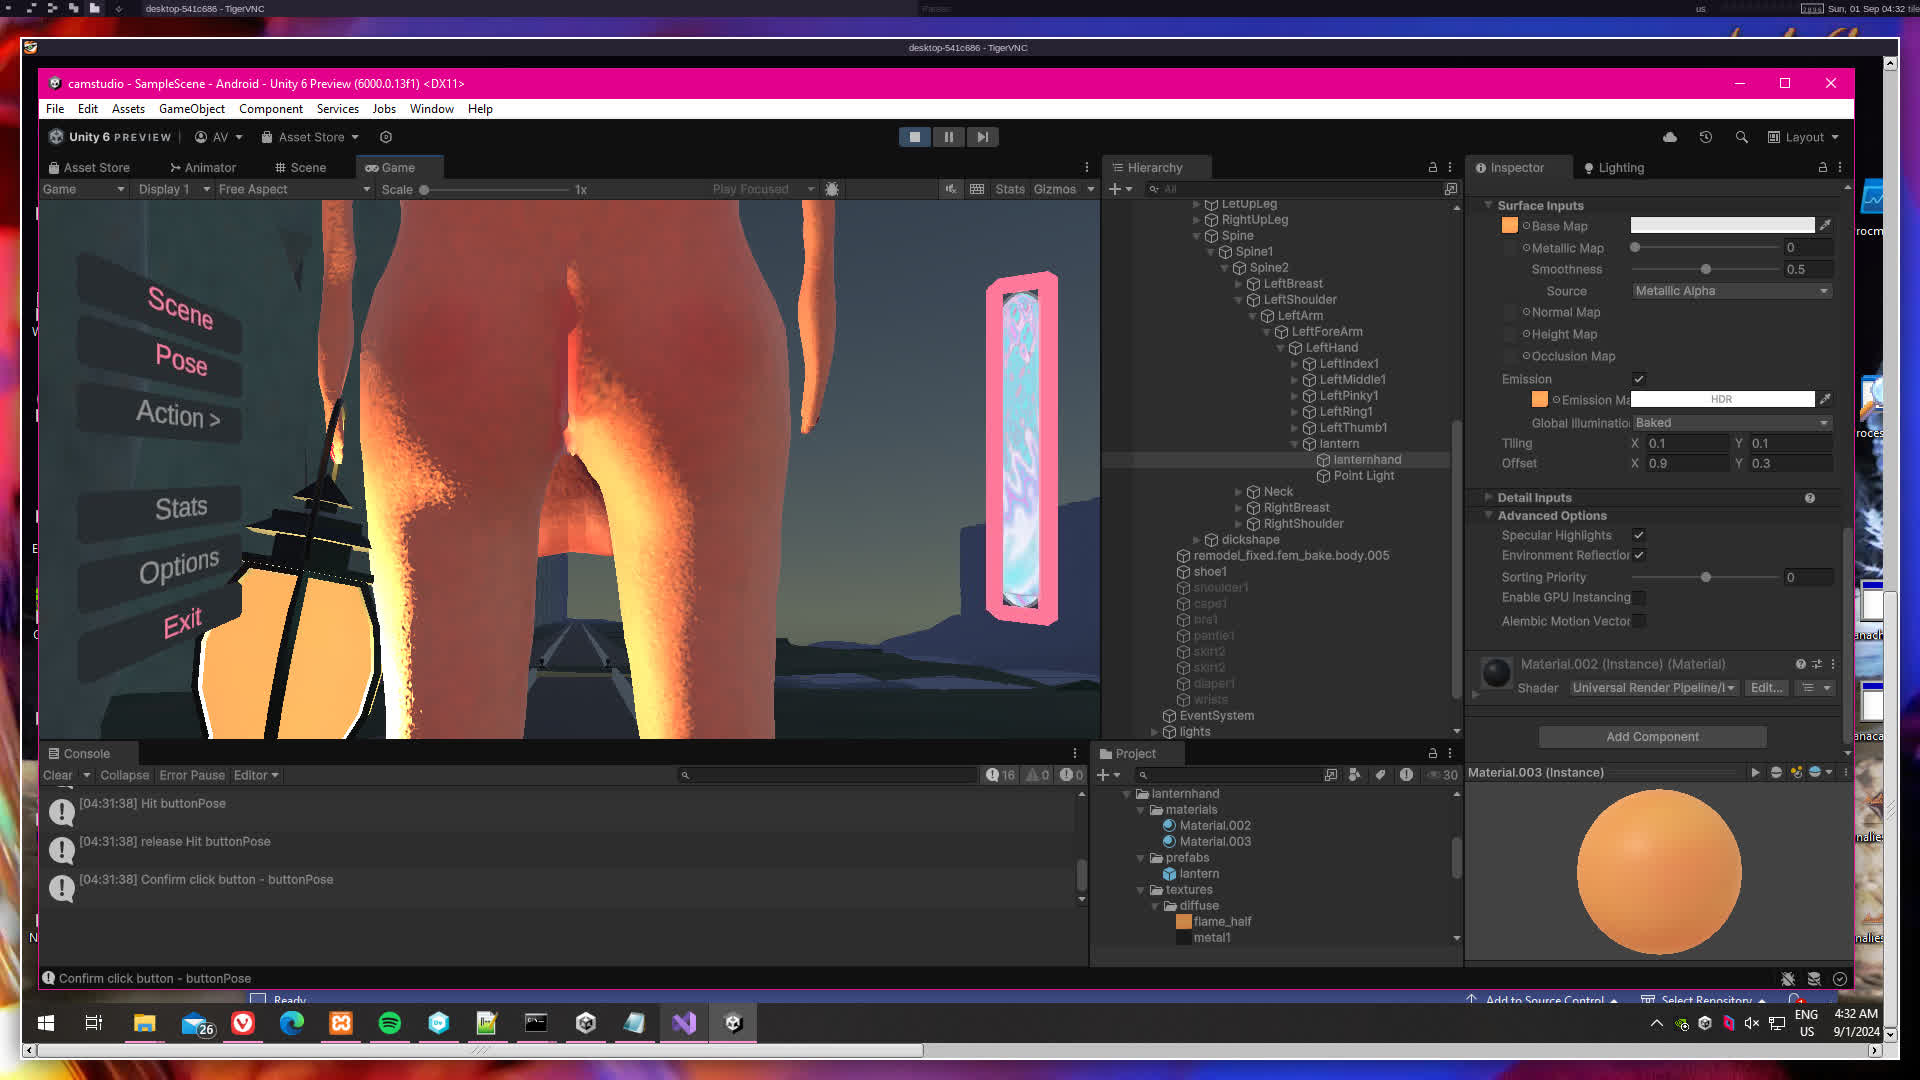Pause the game with the pause button
This screenshot has width=1920, height=1080.
[x=948, y=137]
